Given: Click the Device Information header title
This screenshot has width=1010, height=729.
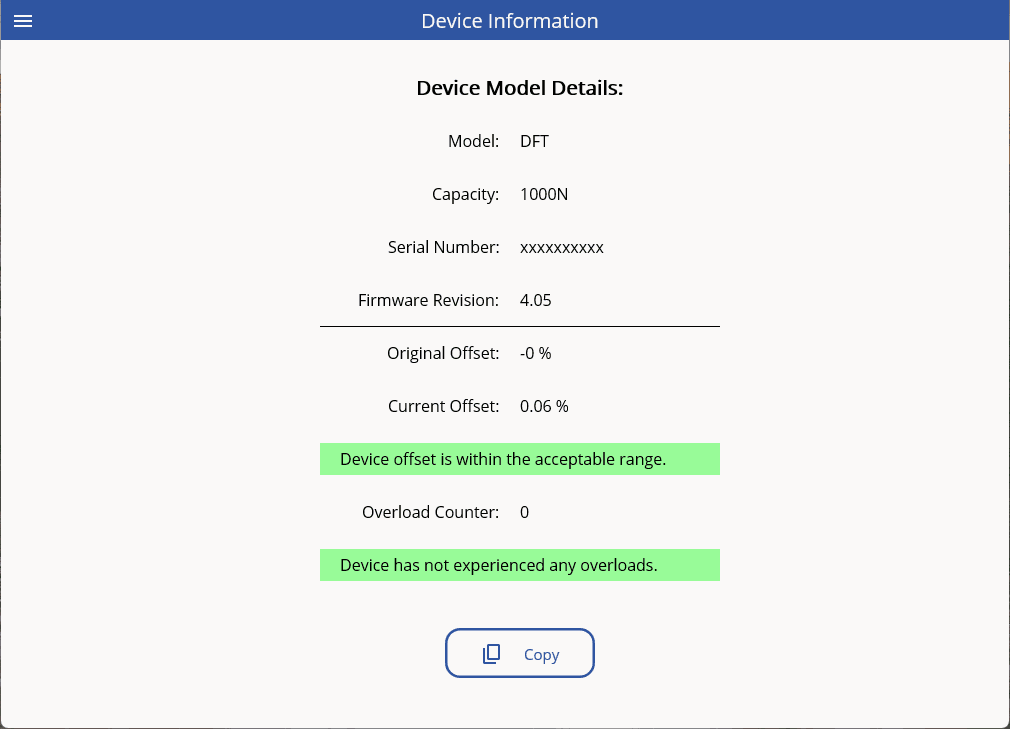Looking at the screenshot, I should pyautogui.click(x=509, y=21).
